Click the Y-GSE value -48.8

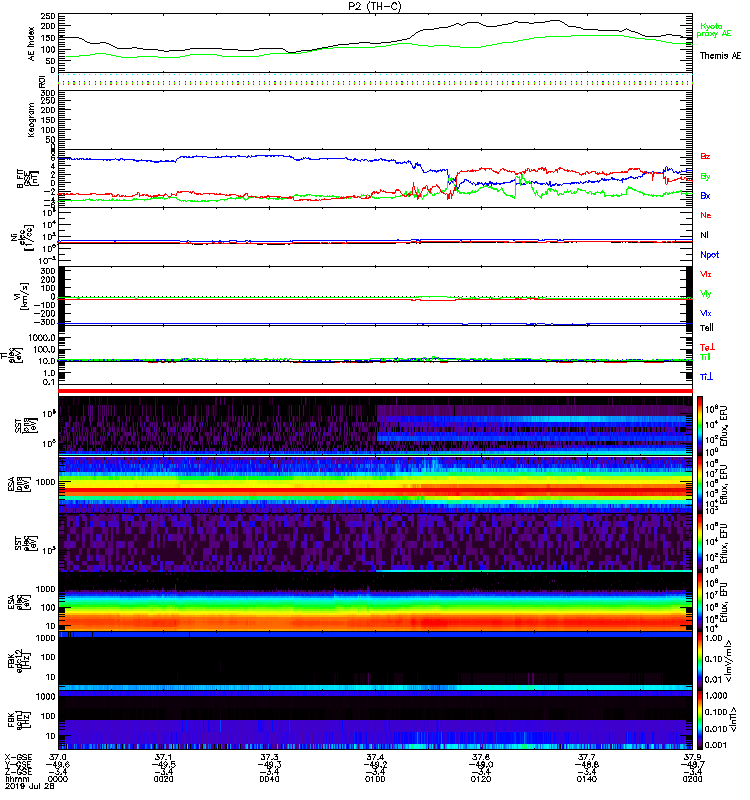click(587, 764)
